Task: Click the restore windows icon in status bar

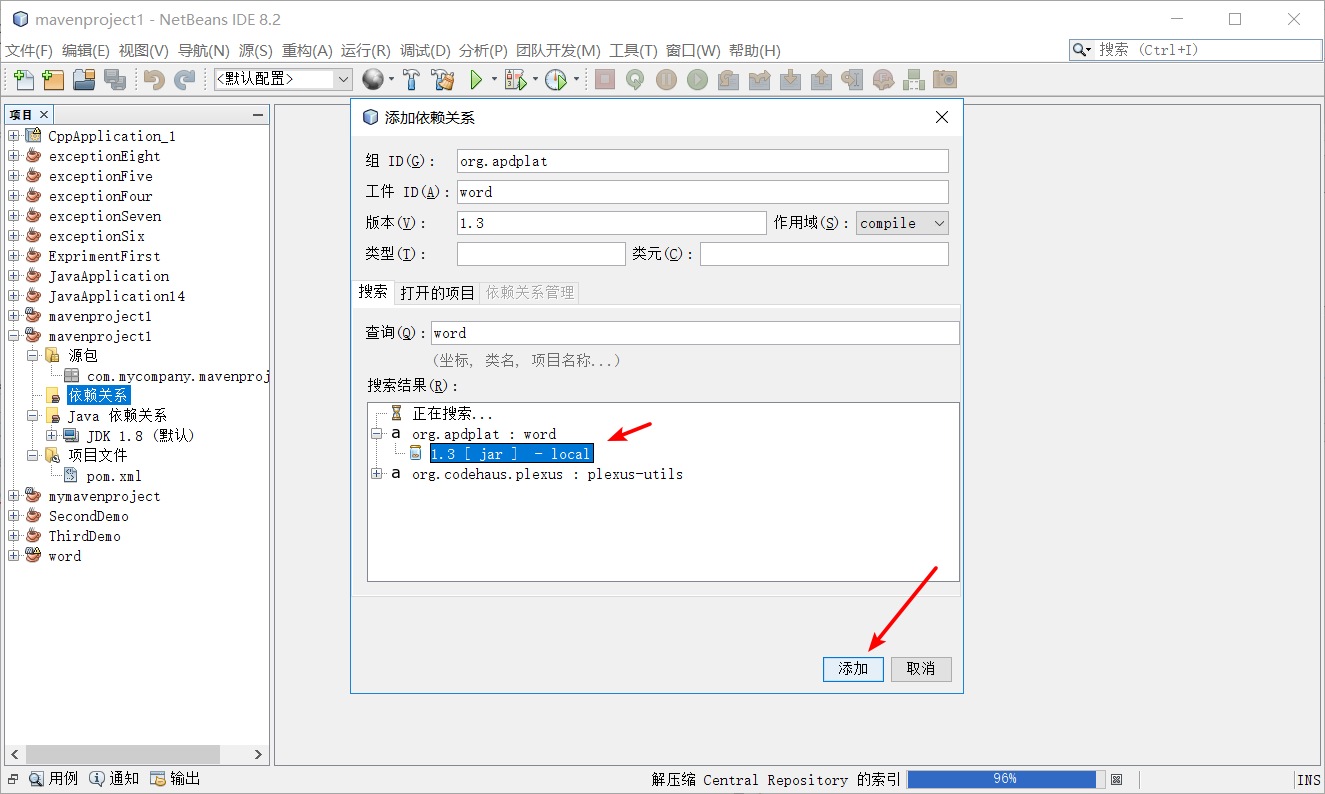Action: pyautogui.click(x=13, y=779)
